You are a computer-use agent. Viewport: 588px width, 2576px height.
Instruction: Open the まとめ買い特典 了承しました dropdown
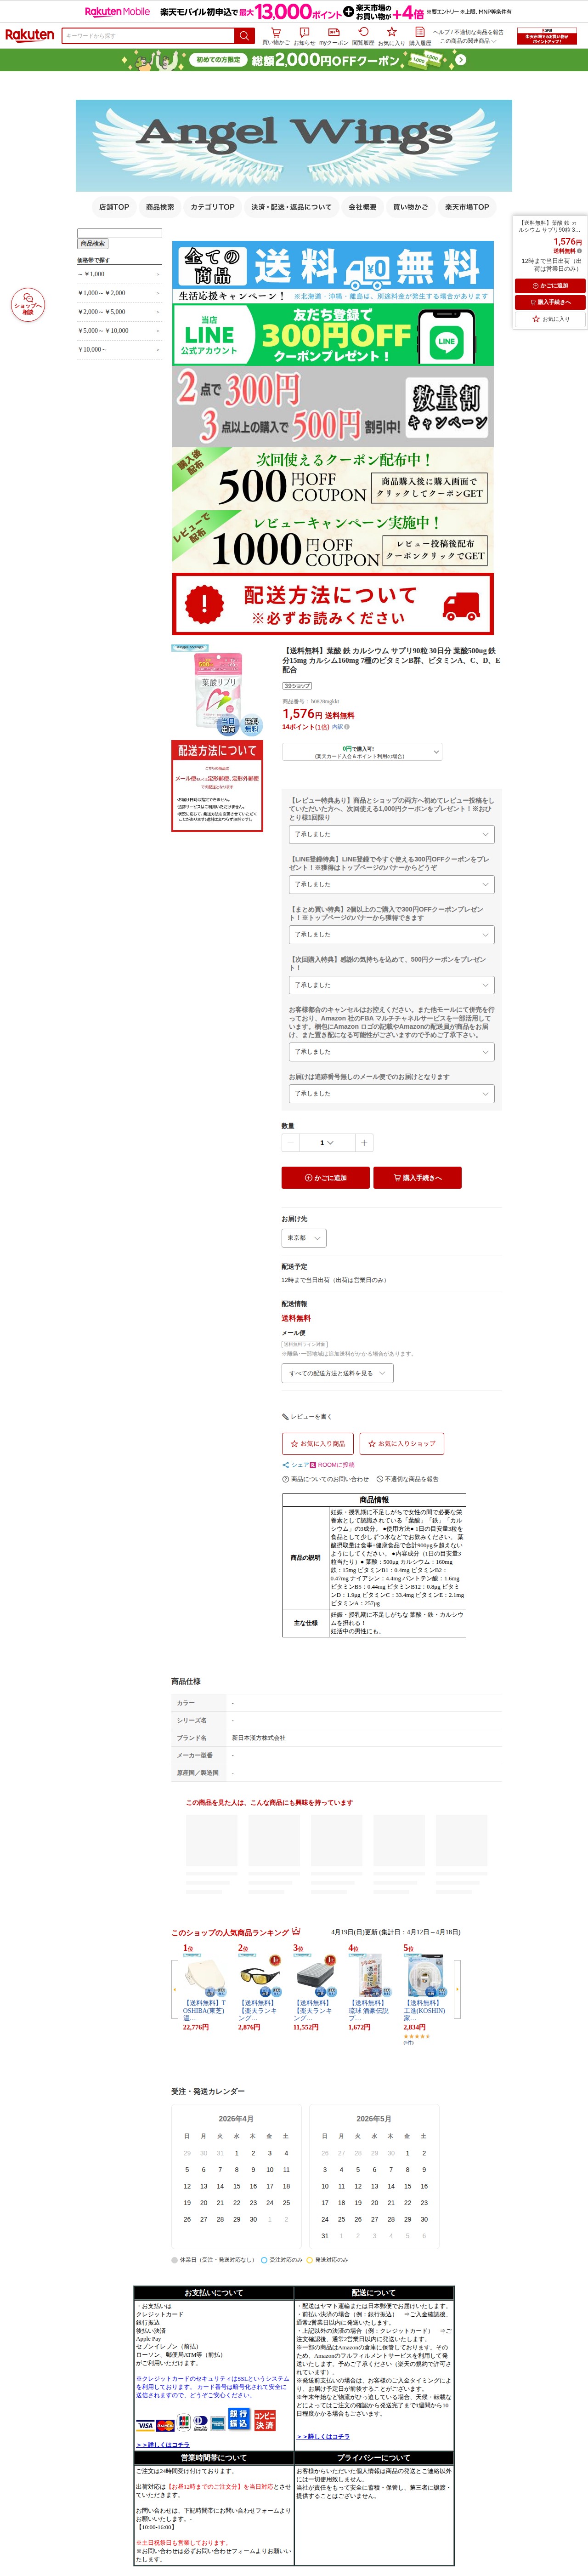coord(391,934)
